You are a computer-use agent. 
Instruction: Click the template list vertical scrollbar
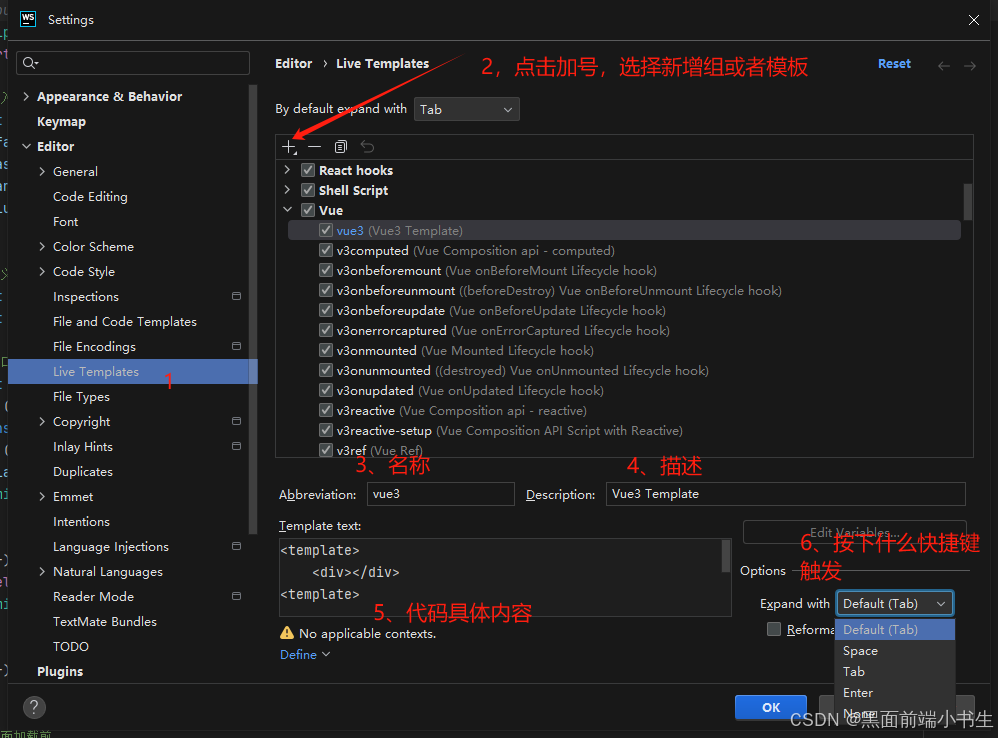(x=967, y=202)
